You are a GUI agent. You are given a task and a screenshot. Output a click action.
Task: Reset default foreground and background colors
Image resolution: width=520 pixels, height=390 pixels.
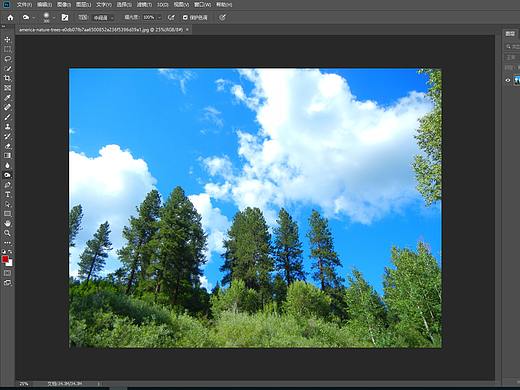(4, 252)
